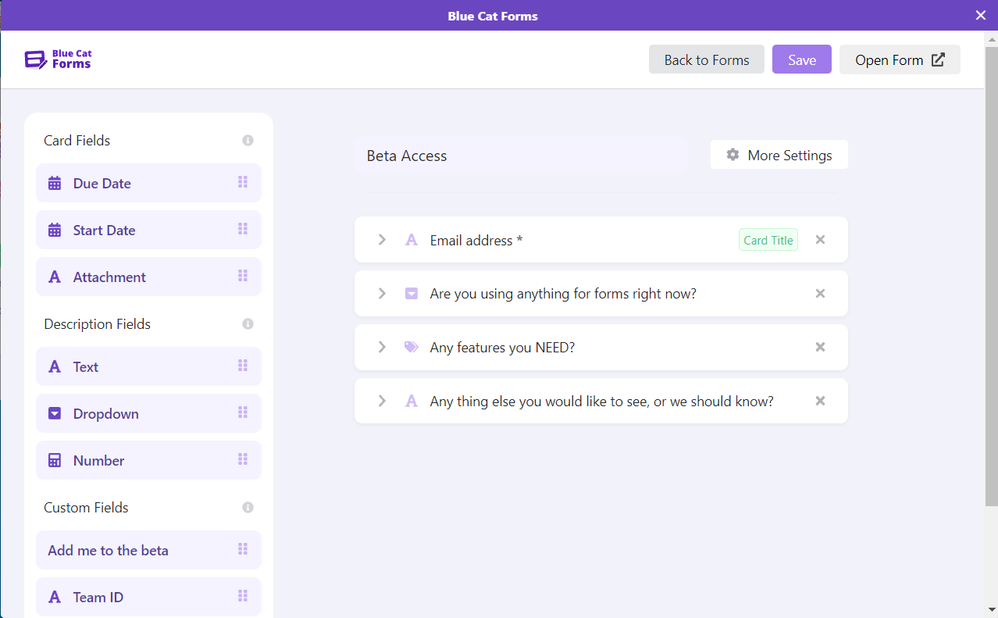Edit the Beta Access form title
Viewport: 998px width, 618px height.
[x=520, y=155]
